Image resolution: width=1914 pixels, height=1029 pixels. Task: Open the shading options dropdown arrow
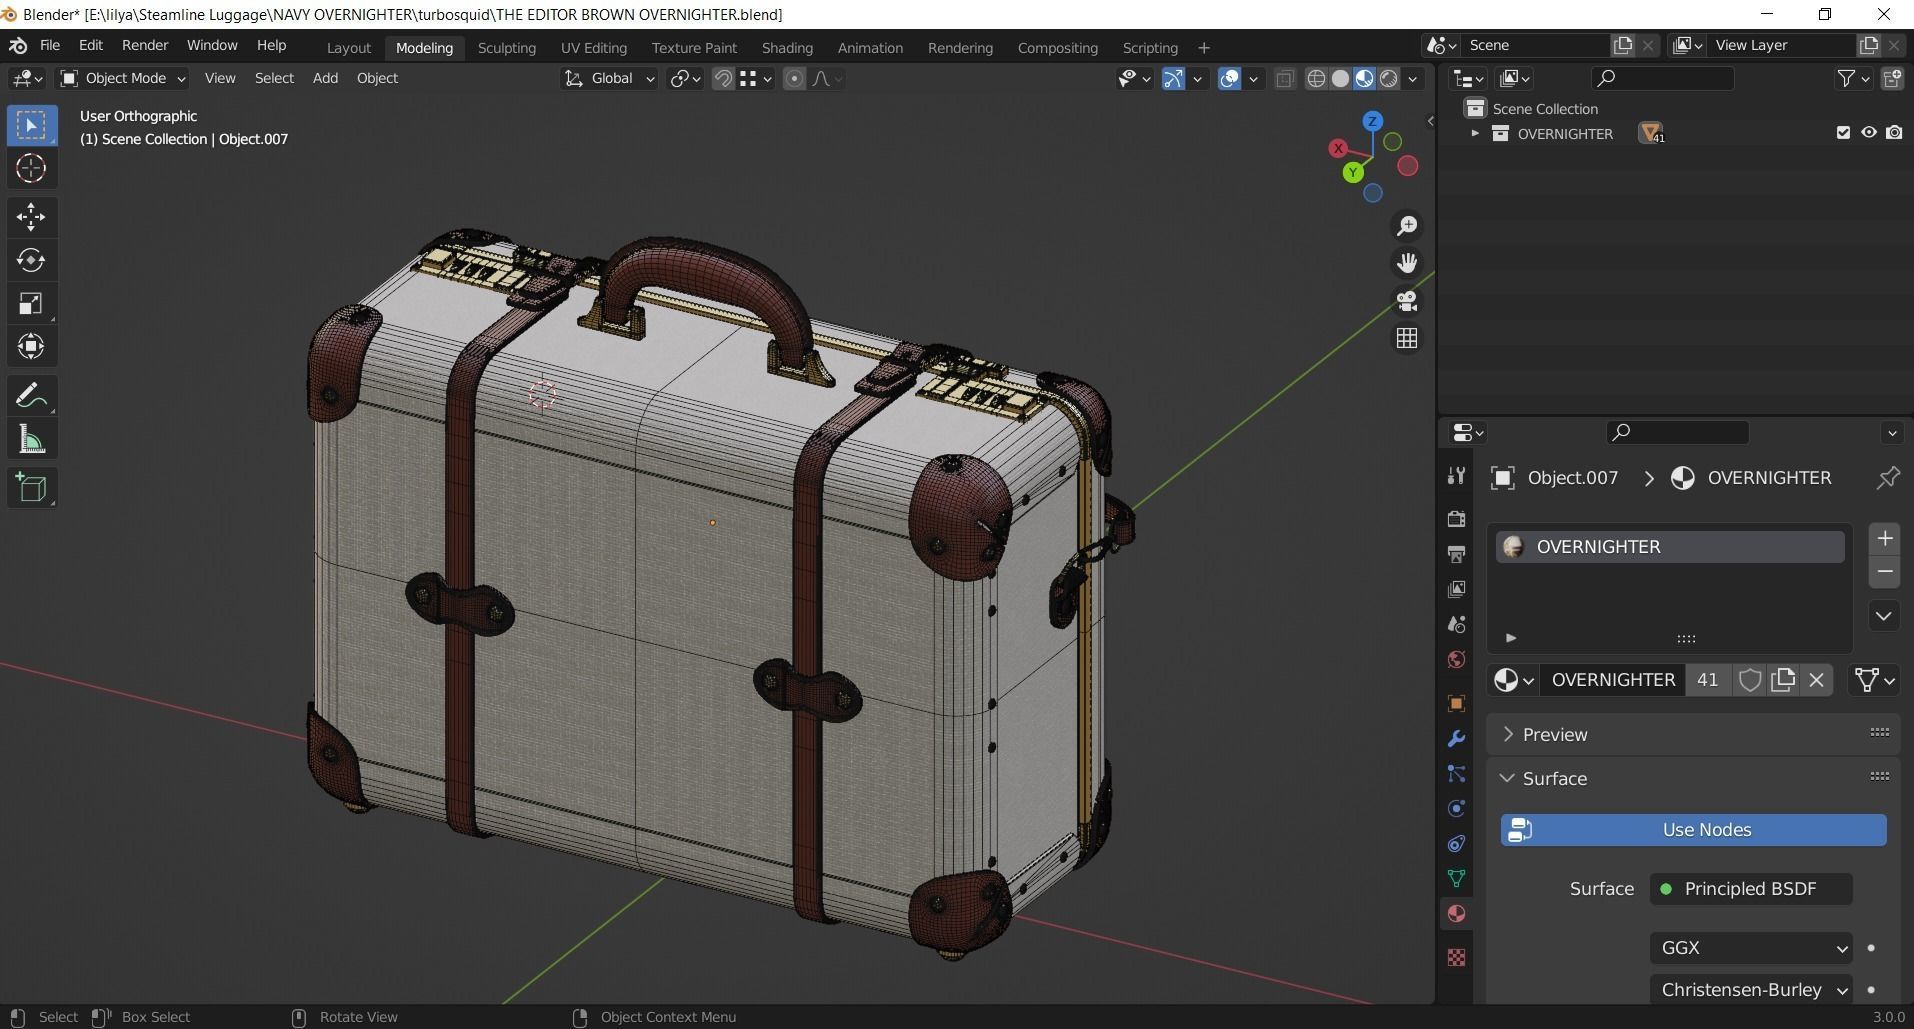[1412, 78]
